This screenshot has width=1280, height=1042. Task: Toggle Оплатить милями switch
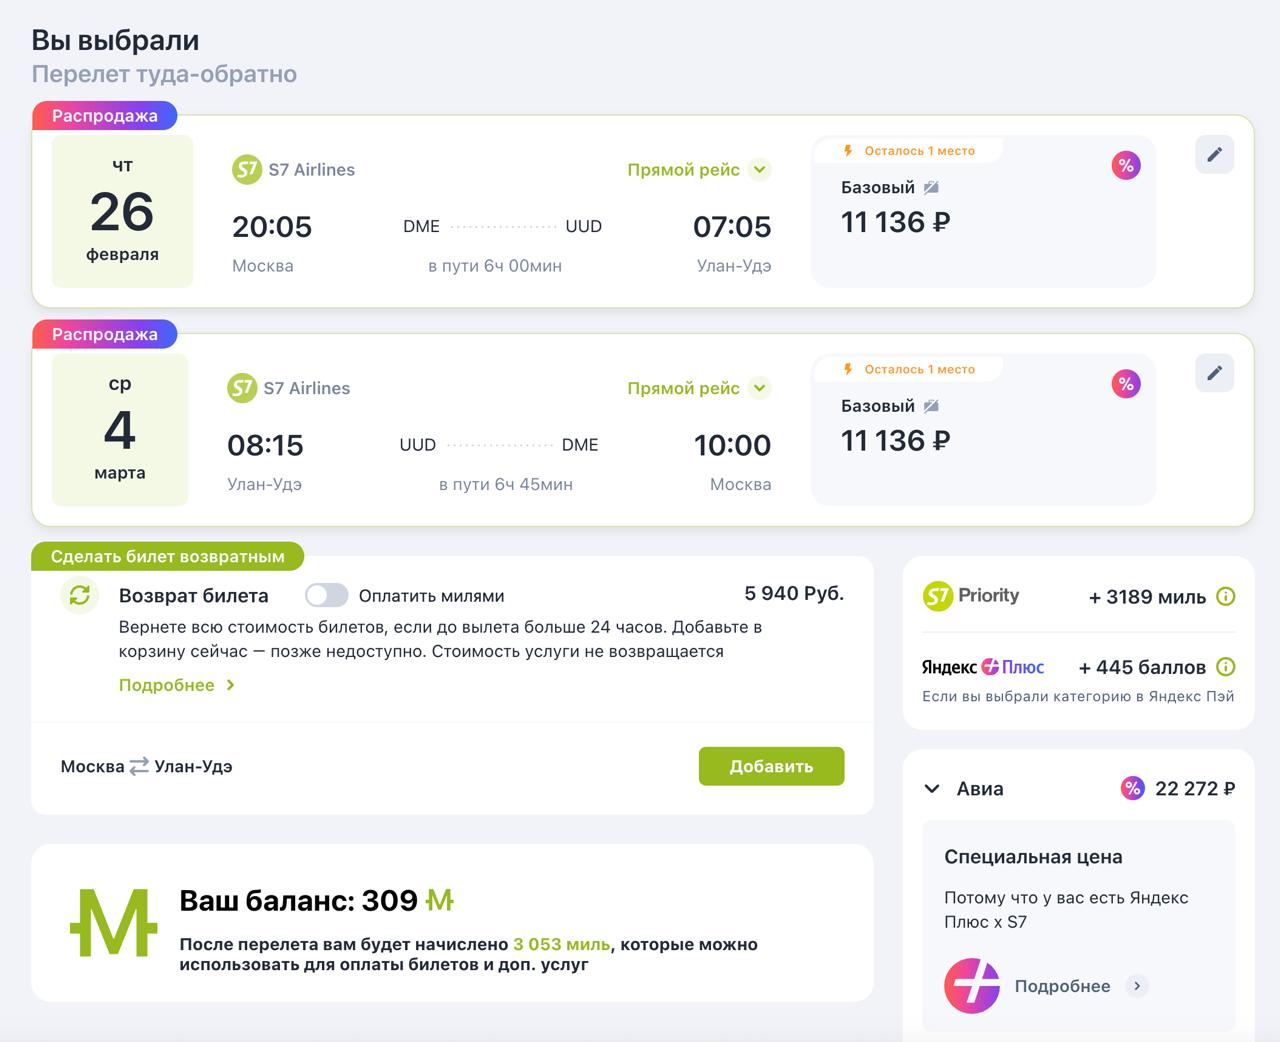pos(326,596)
